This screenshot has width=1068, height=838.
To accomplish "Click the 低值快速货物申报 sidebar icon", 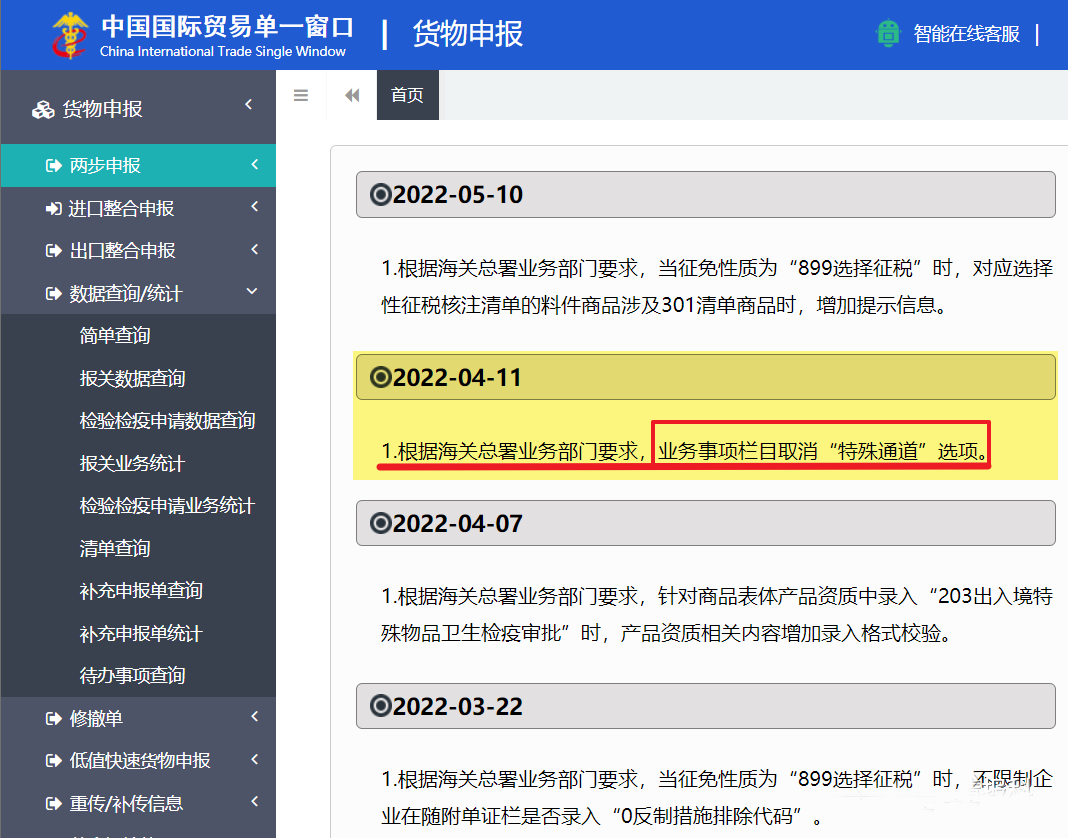I will [53, 761].
